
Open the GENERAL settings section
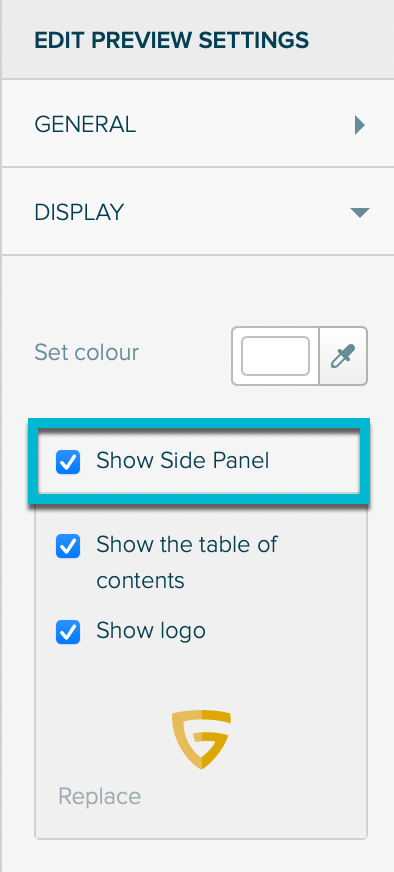pyautogui.click(x=197, y=123)
